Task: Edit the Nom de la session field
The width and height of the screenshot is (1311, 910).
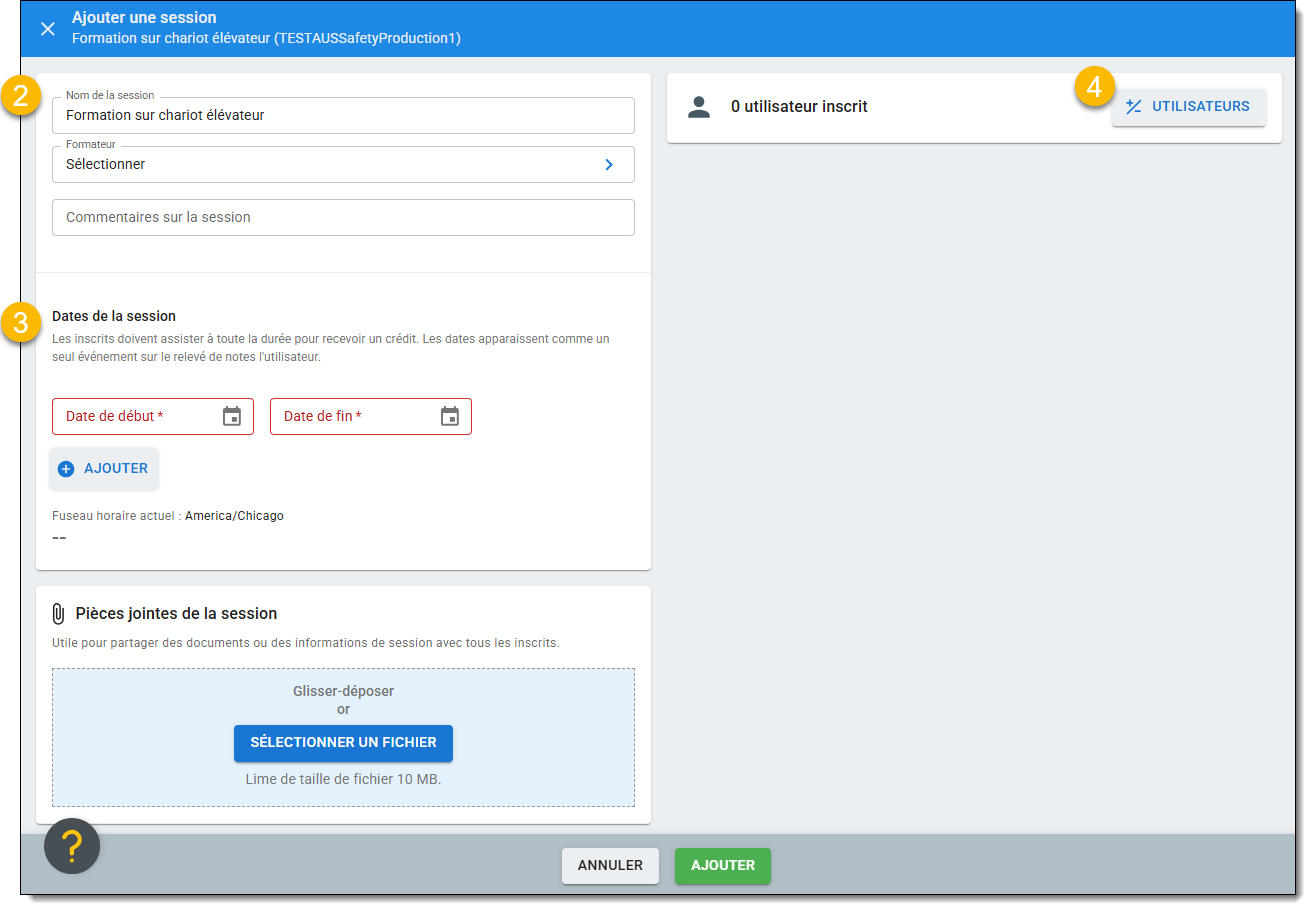Action: pyautogui.click(x=343, y=116)
